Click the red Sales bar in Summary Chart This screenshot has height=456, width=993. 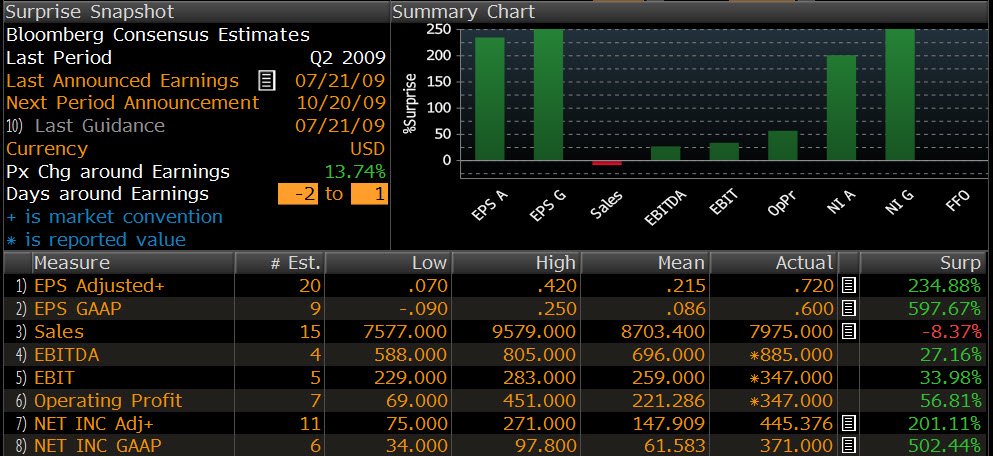click(607, 163)
